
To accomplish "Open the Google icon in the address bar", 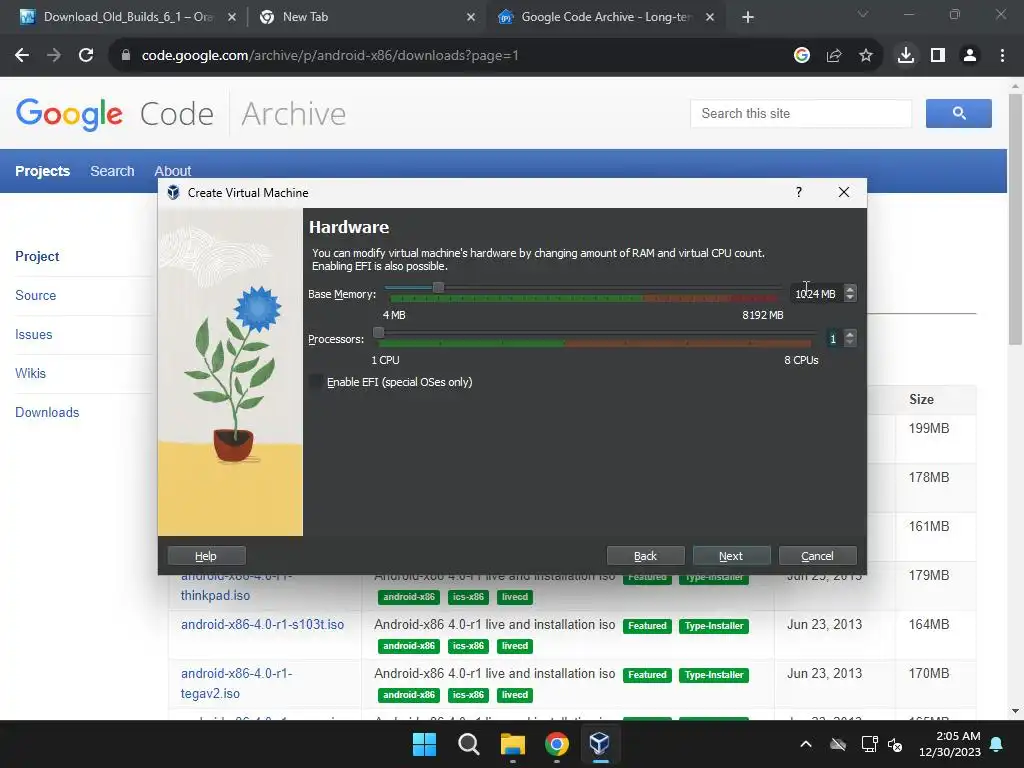I will coord(802,56).
